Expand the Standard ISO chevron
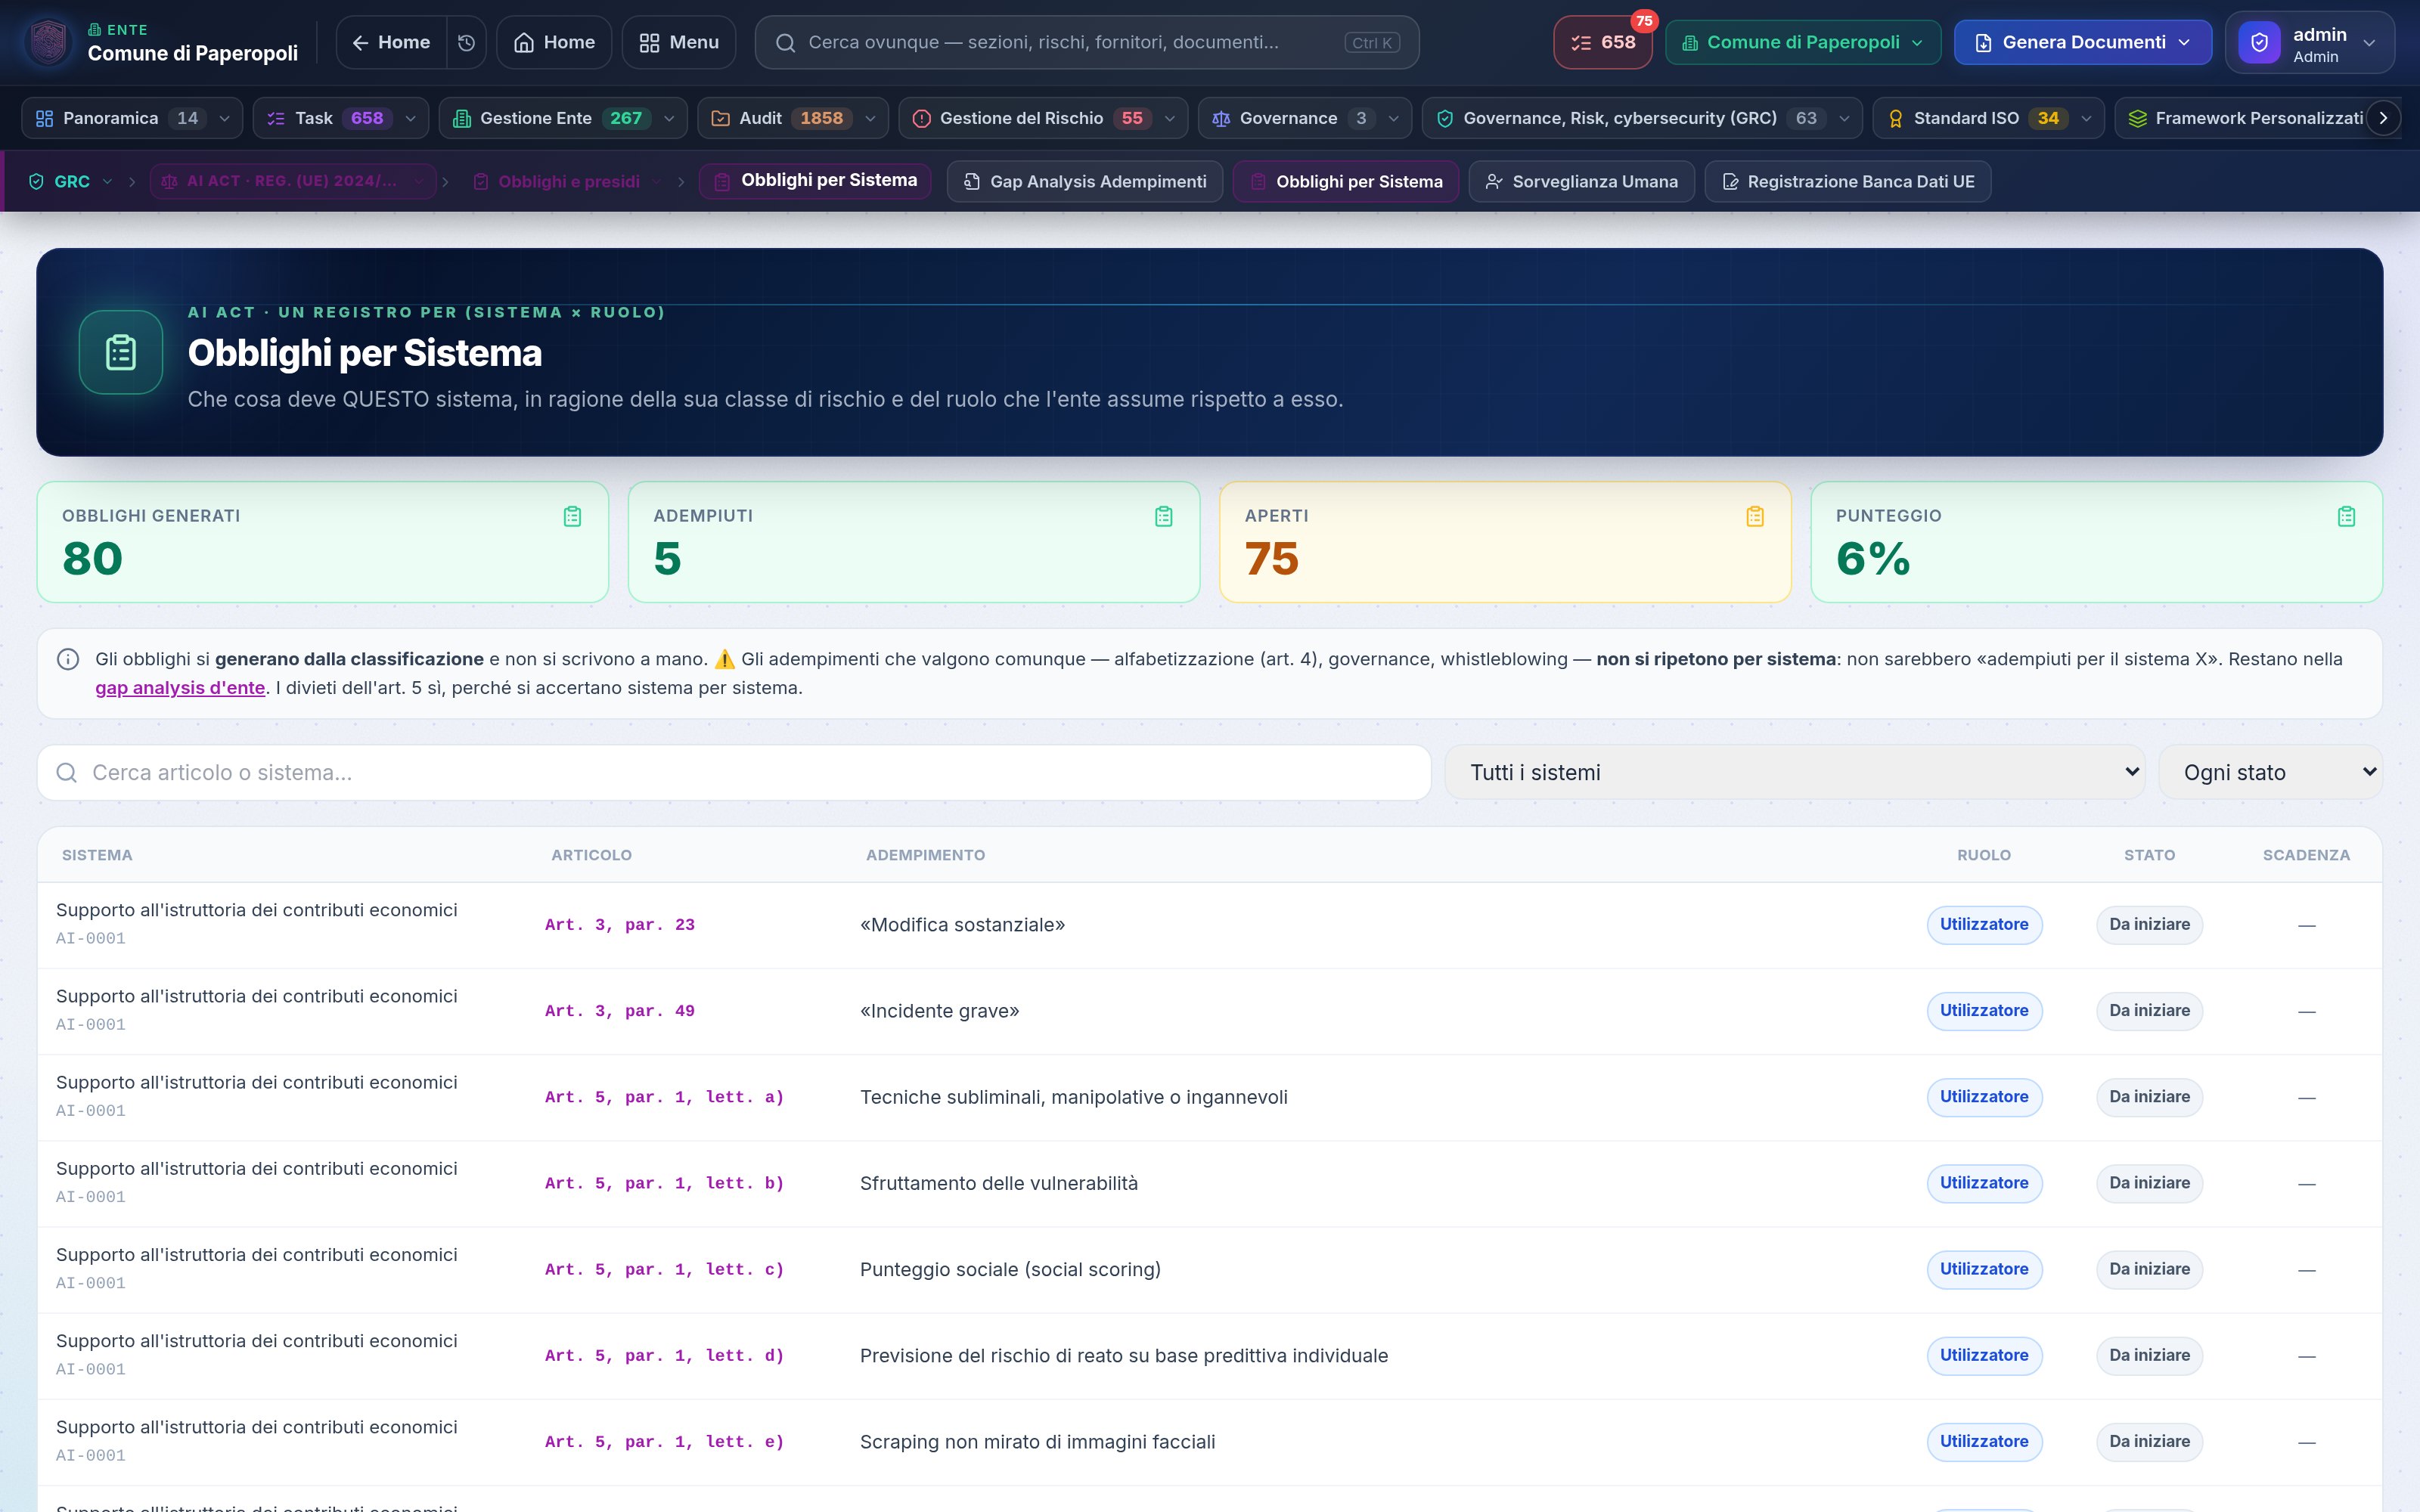Image resolution: width=2420 pixels, height=1512 pixels. (2086, 118)
